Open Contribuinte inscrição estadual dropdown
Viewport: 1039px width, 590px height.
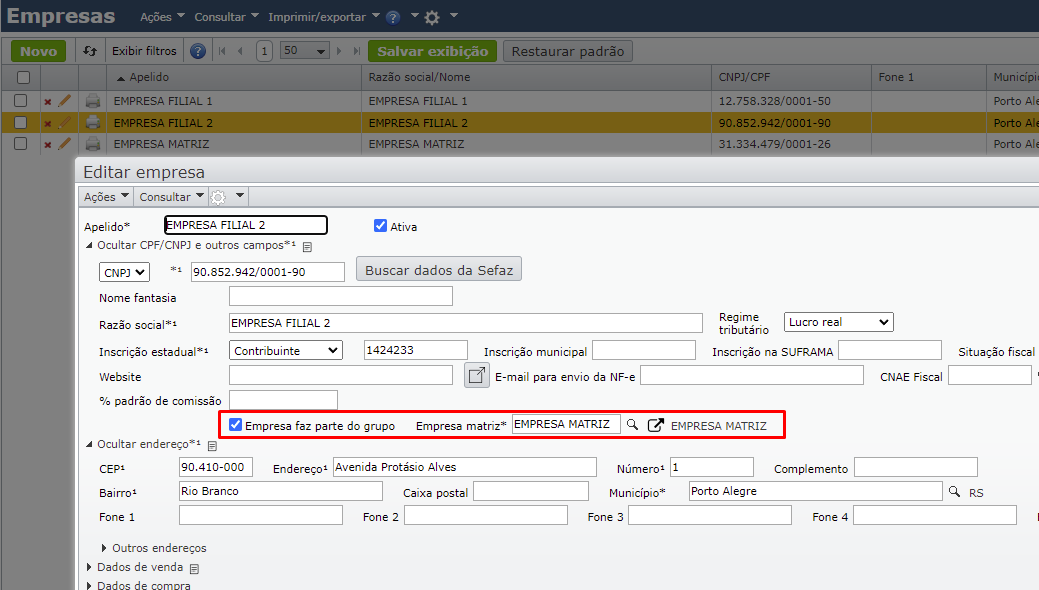tap(286, 350)
